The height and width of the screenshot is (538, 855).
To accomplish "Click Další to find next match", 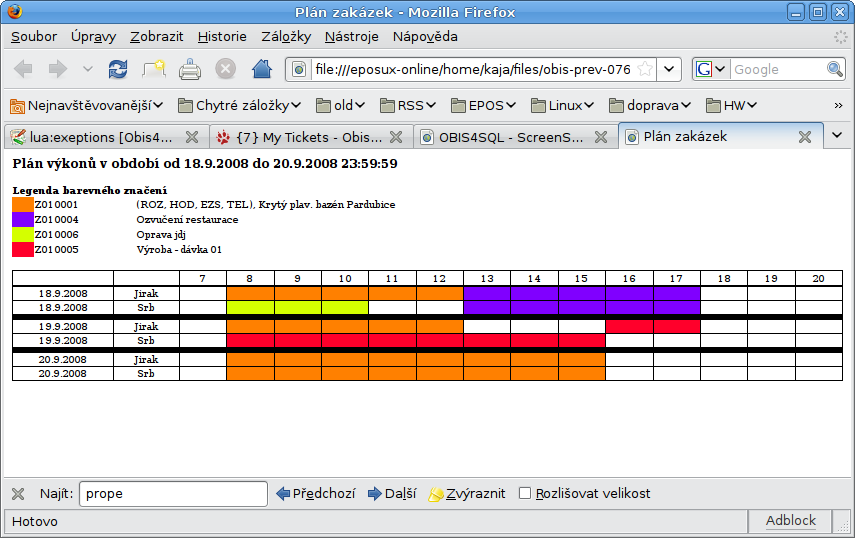I will coord(391,494).
